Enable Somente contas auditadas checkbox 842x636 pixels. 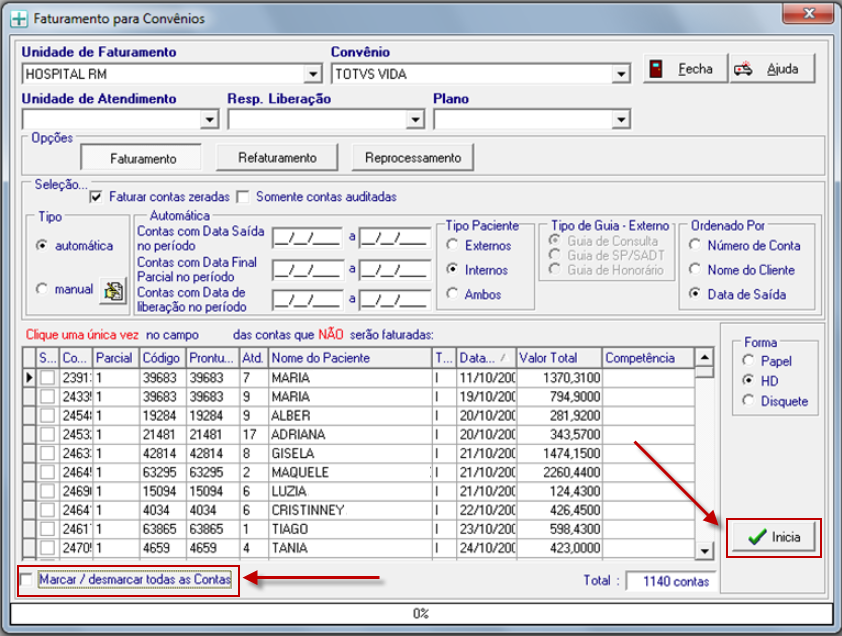pyautogui.click(x=243, y=197)
